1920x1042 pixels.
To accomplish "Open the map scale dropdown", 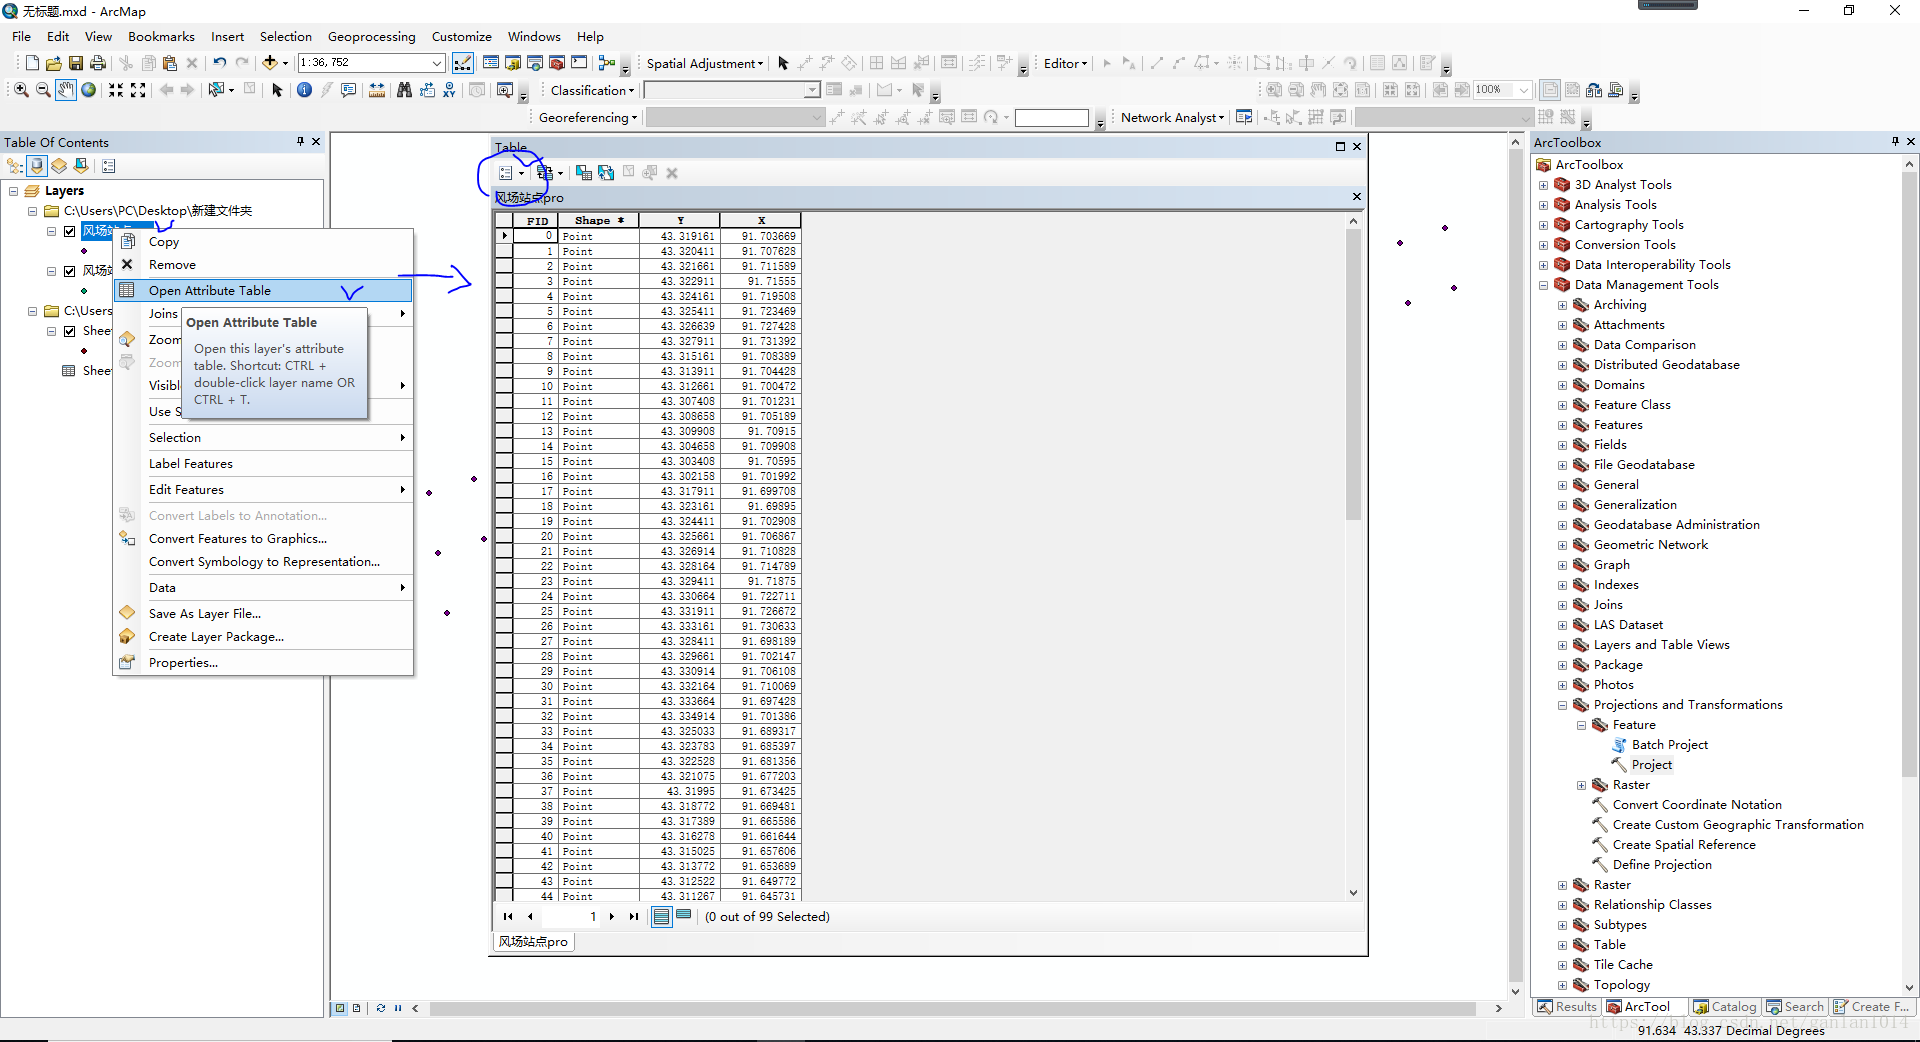I will point(437,63).
